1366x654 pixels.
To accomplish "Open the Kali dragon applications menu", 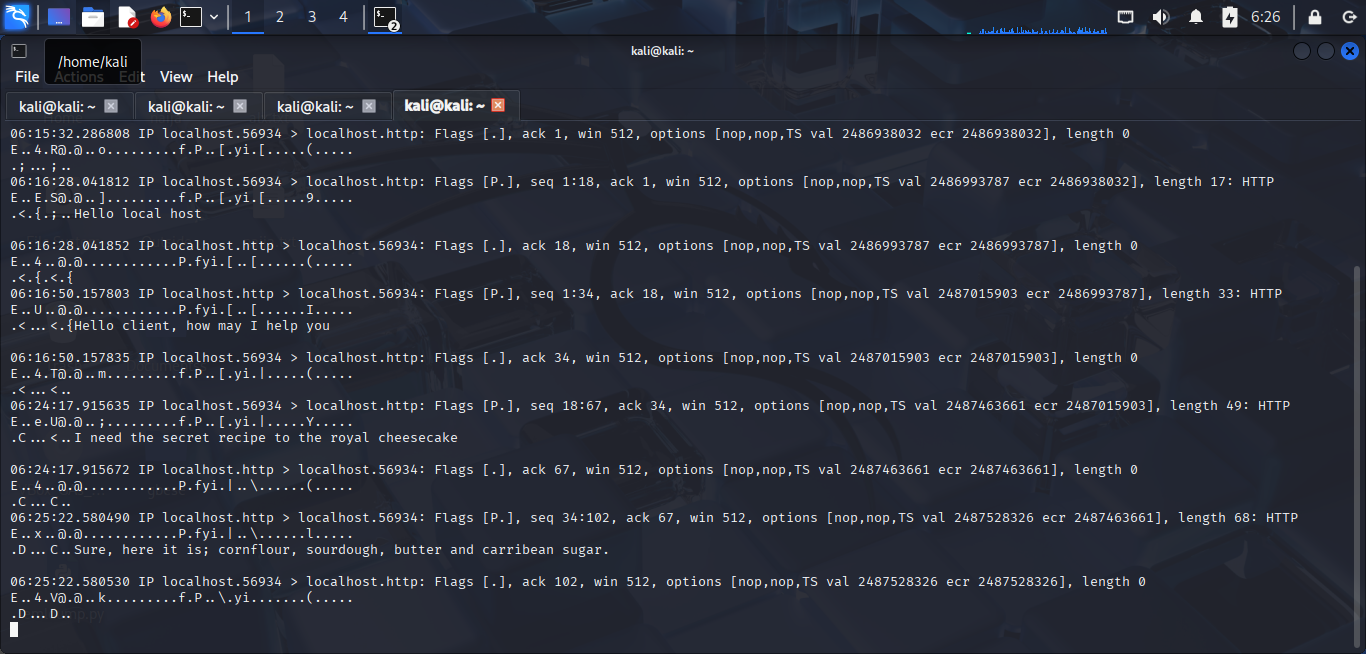I will click(17, 17).
